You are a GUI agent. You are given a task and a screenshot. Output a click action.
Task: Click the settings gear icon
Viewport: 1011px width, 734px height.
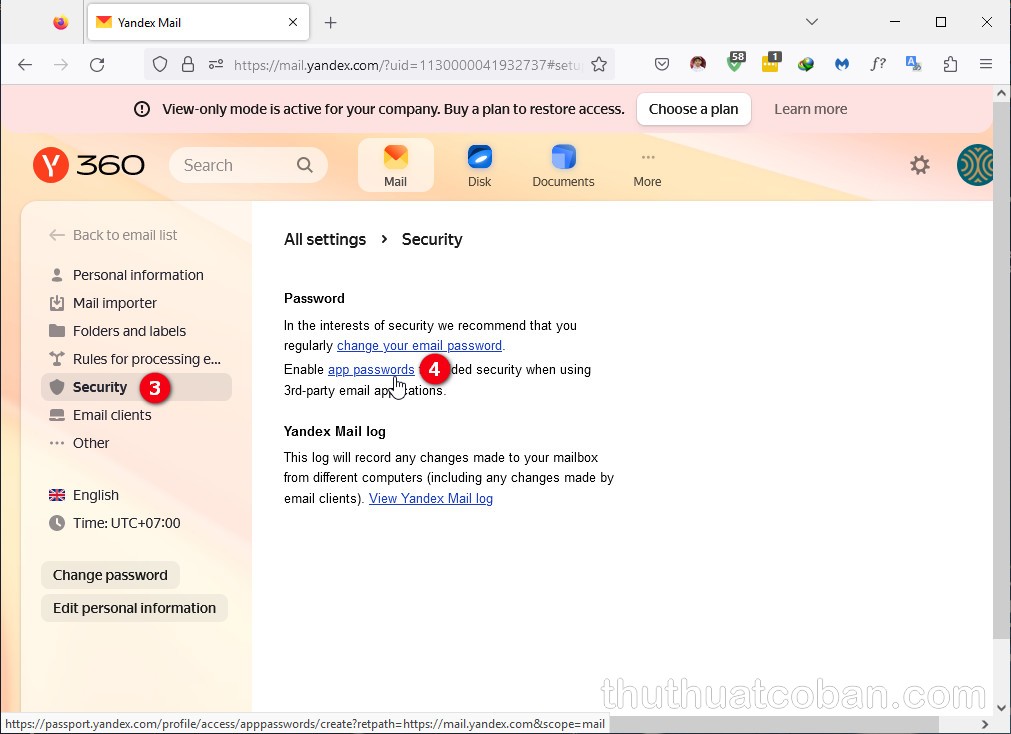pos(919,165)
